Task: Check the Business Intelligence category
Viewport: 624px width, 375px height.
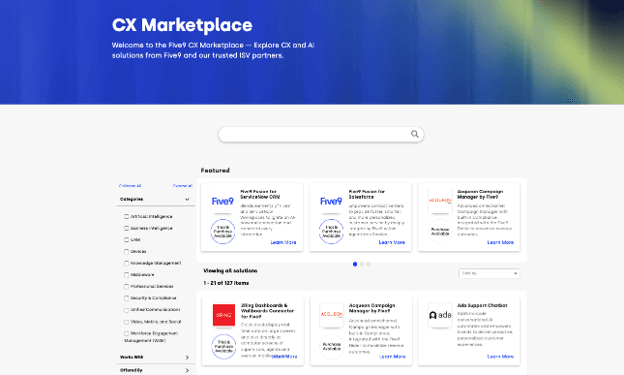Action: pyautogui.click(x=127, y=228)
